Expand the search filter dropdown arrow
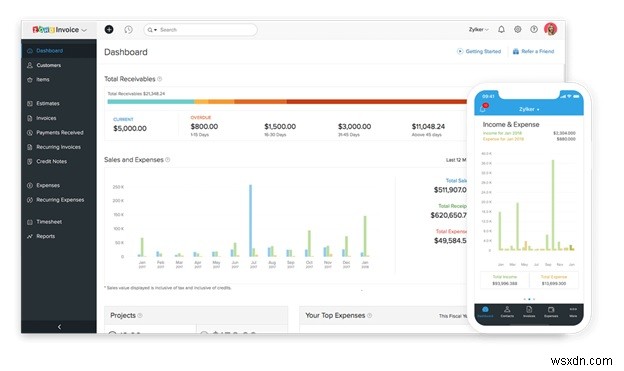This screenshot has width=624, height=371. click(155, 30)
